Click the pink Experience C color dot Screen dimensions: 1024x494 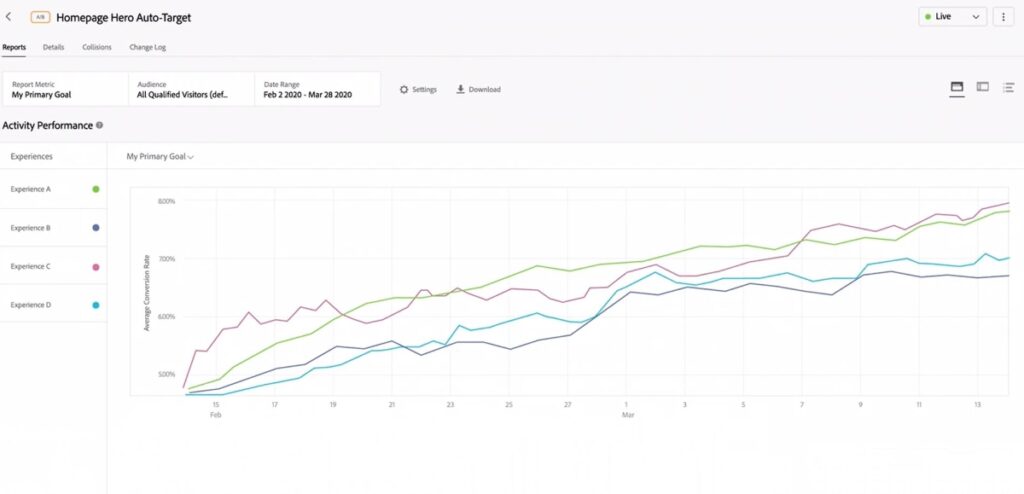click(x=95, y=267)
